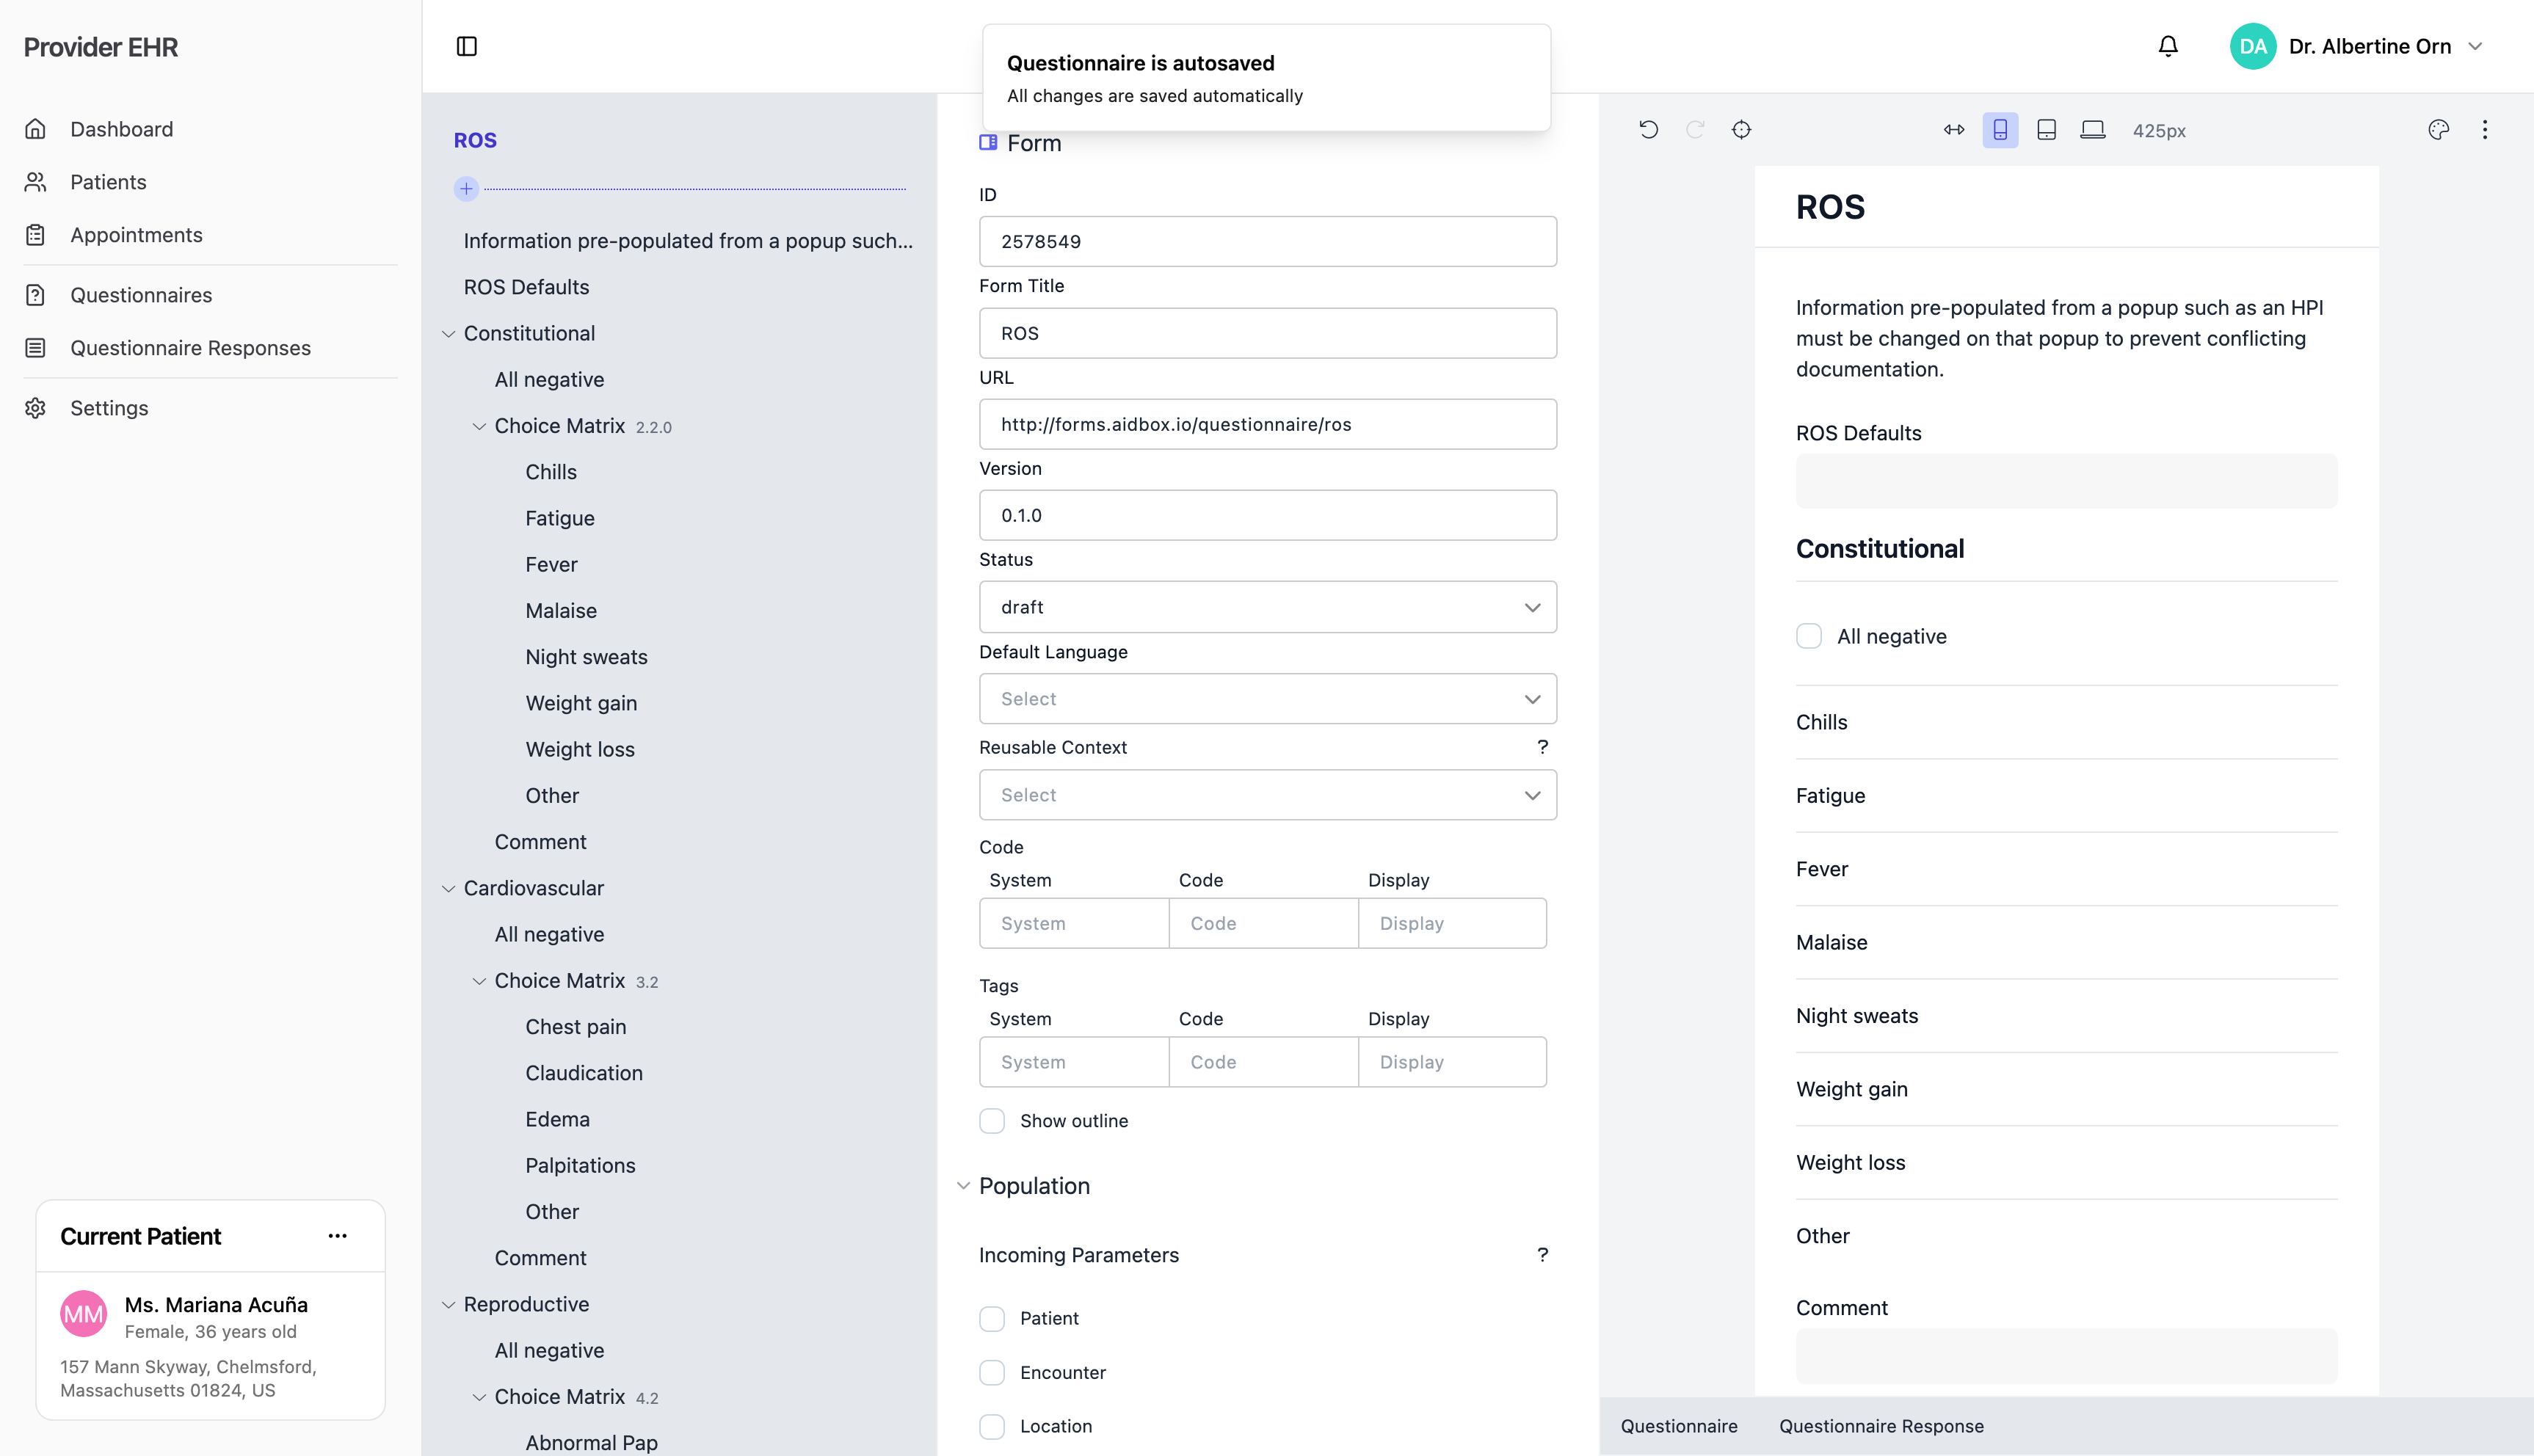Select the laptop device preview icon

click(2093, 130)
